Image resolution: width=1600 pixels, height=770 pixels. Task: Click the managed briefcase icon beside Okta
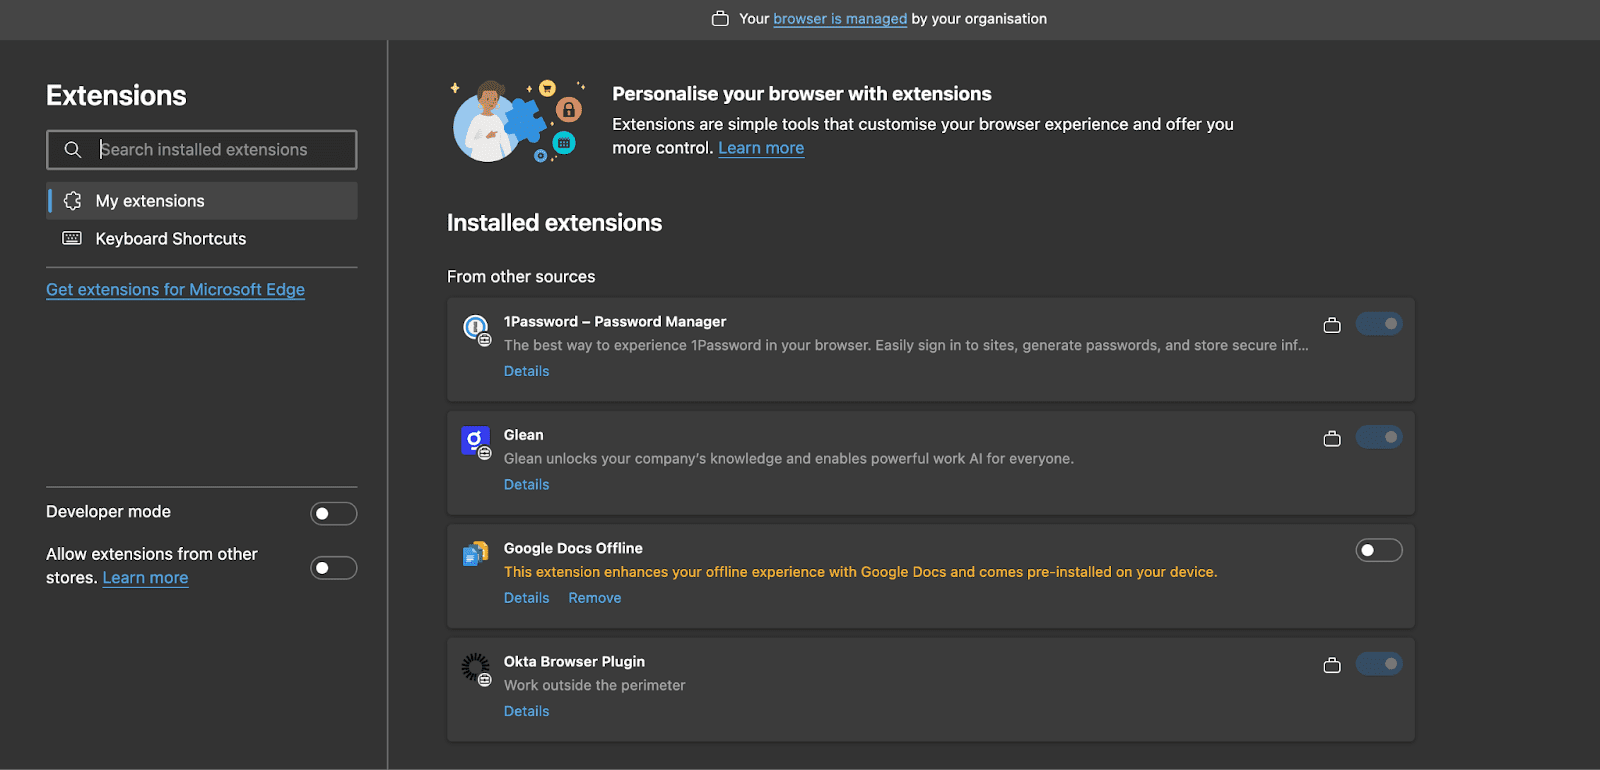coord(1332,665)
